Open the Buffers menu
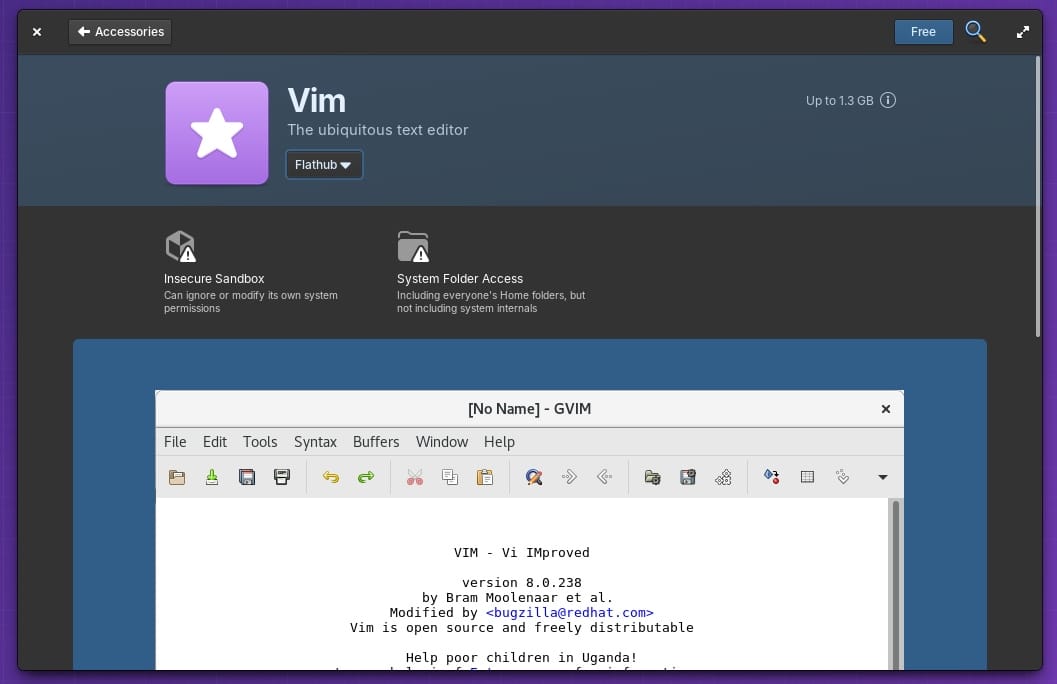 (x=376, y=441)
